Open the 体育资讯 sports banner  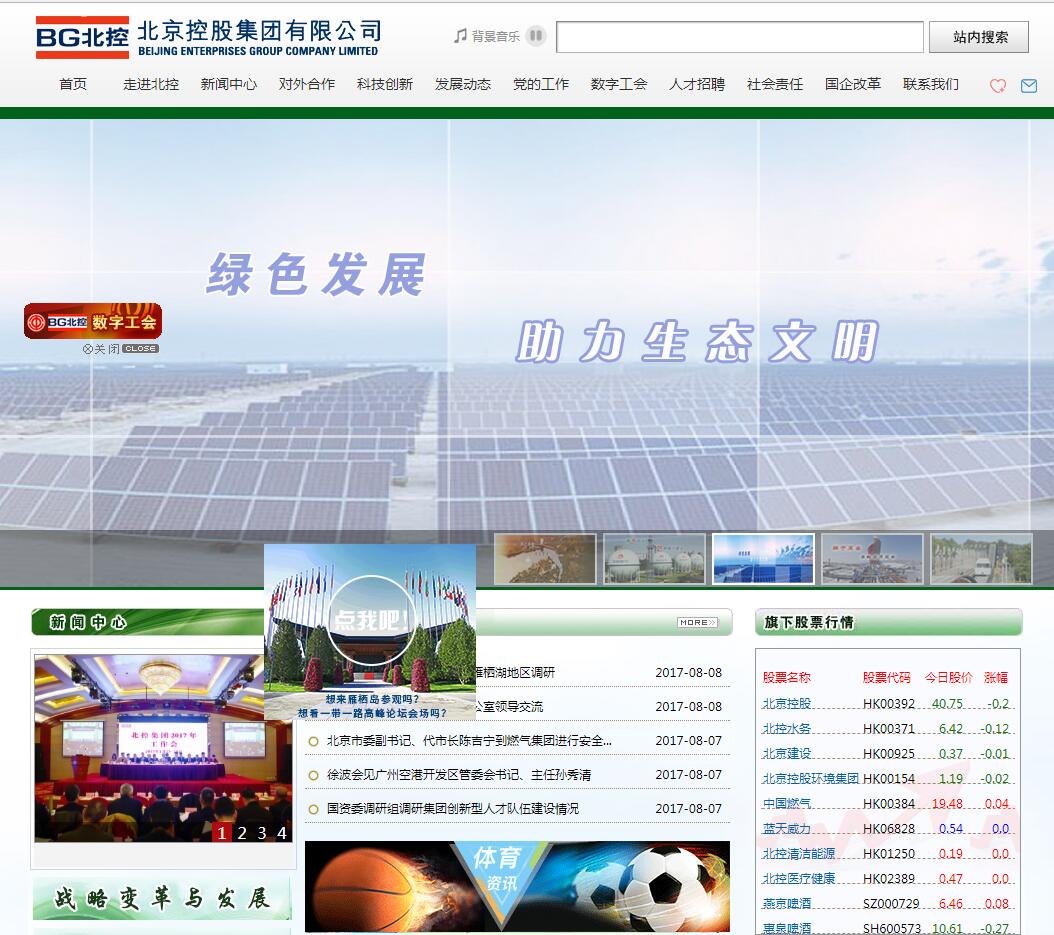pyautogui.click(x=517, y=886)
